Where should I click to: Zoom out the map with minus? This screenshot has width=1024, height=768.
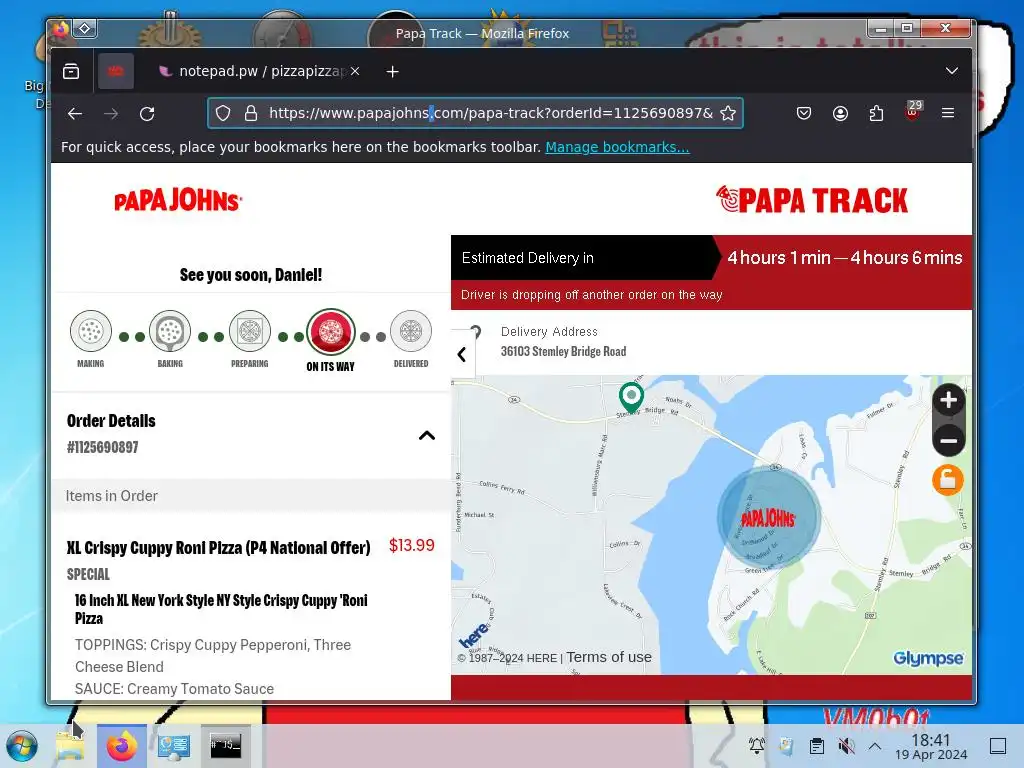[948, 440]
